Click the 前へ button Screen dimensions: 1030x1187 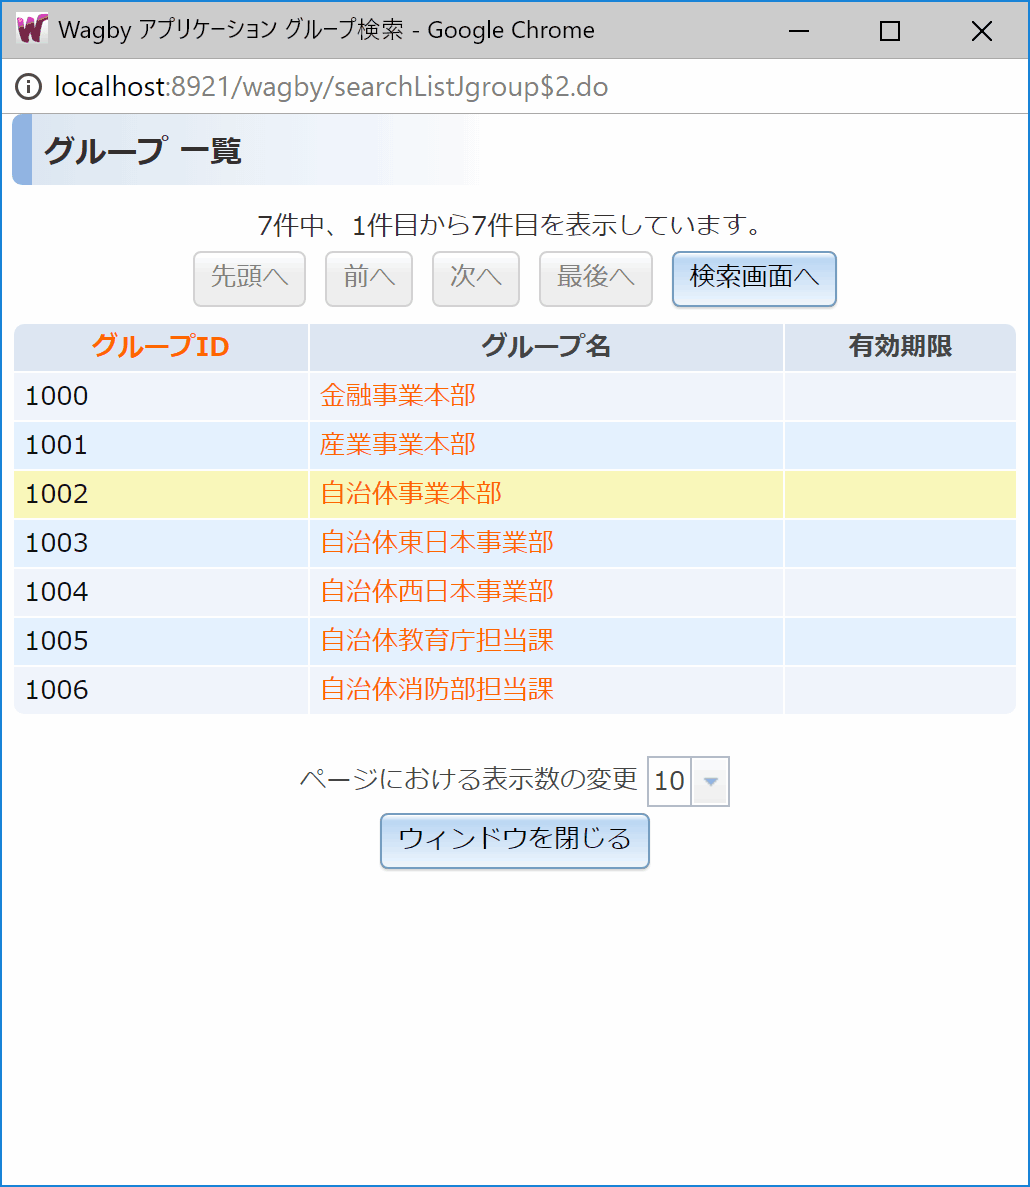point(369,279)
